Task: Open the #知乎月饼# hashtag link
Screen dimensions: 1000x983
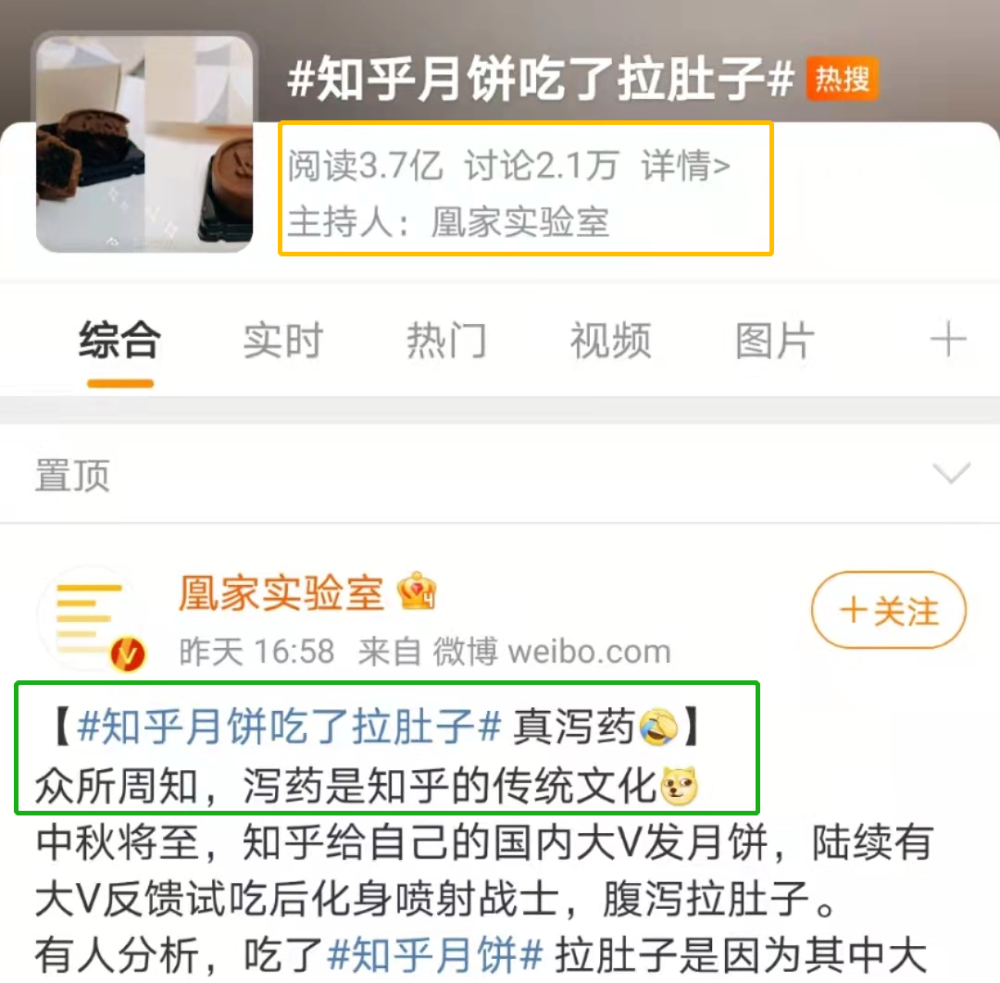Action: tap(435, 955)
